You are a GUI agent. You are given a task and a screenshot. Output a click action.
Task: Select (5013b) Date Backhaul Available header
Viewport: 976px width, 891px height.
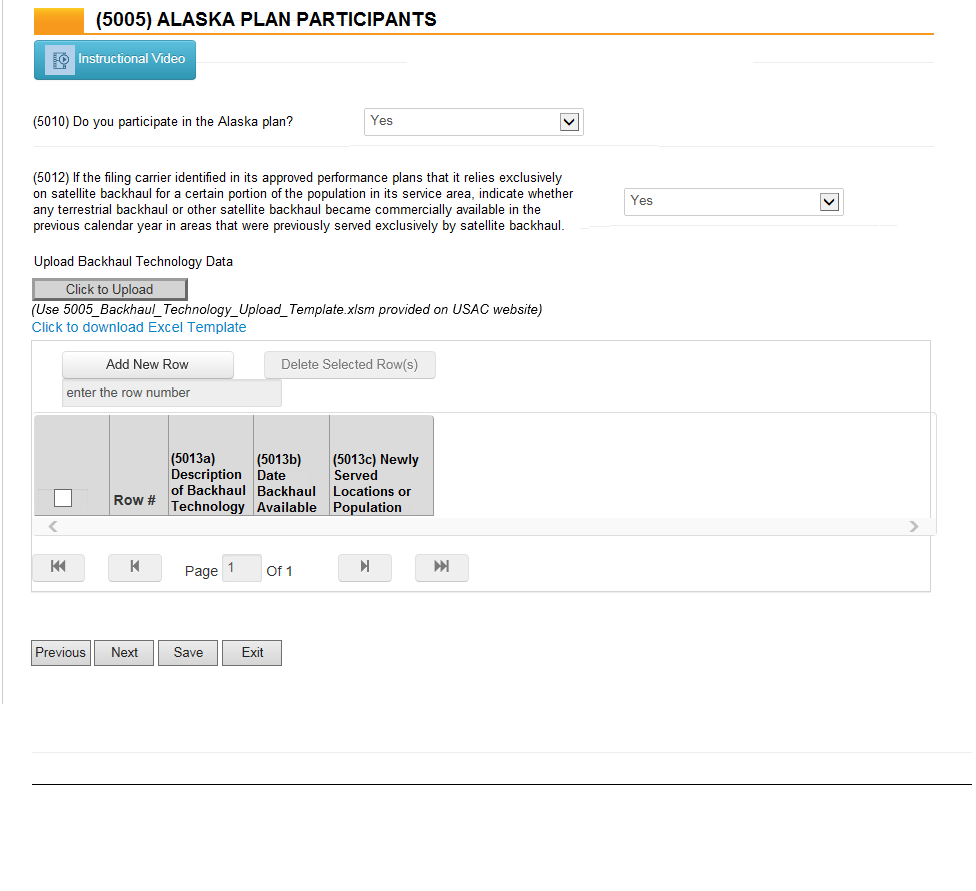tap(291, 466)
